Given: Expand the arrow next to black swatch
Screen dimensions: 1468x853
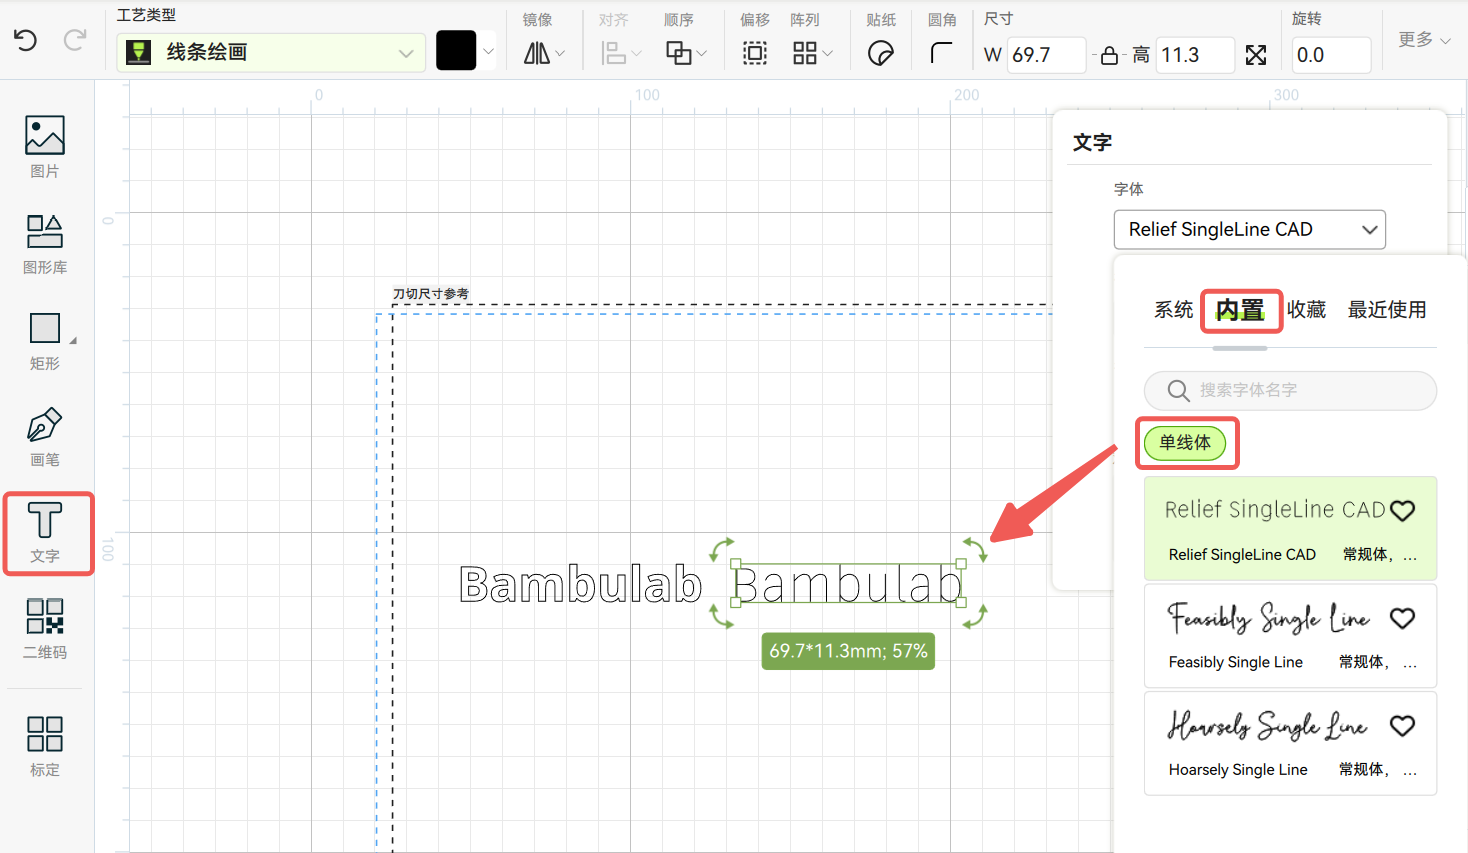Looking at the screenshot, I should click(488, 51).
